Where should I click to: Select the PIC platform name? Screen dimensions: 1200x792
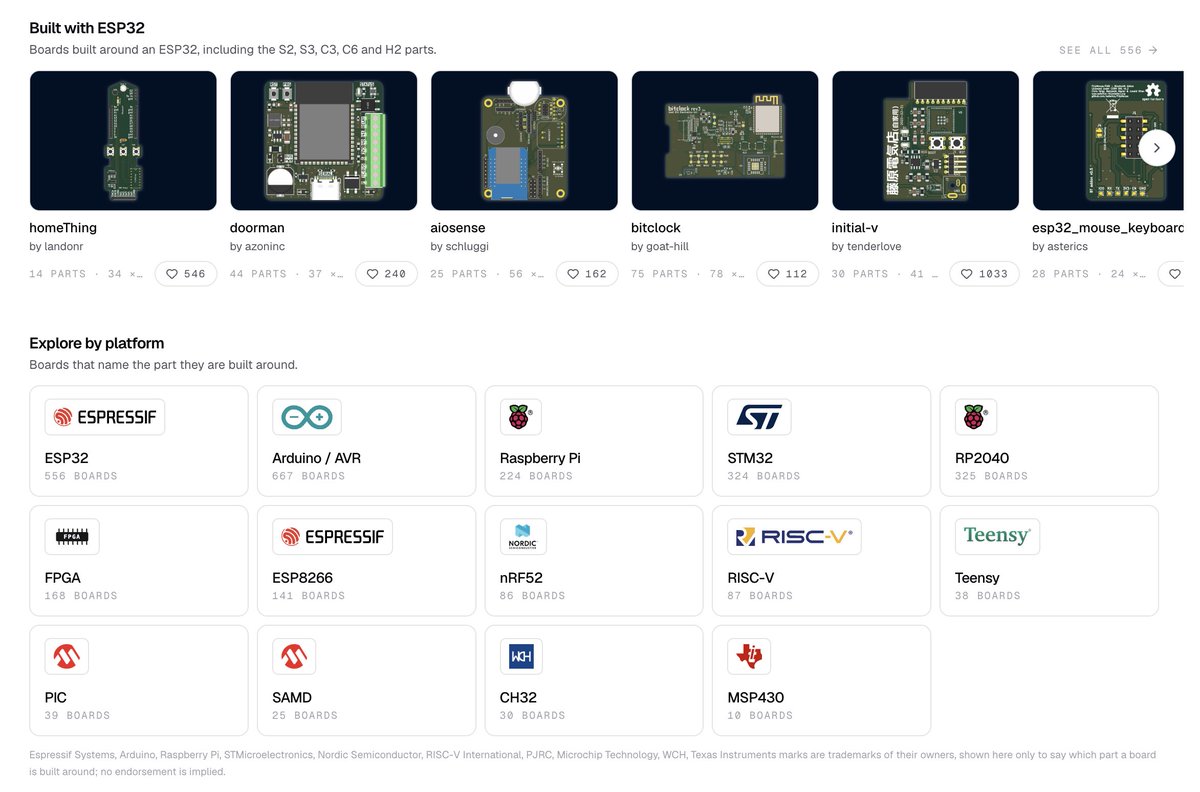coord(56,698)
